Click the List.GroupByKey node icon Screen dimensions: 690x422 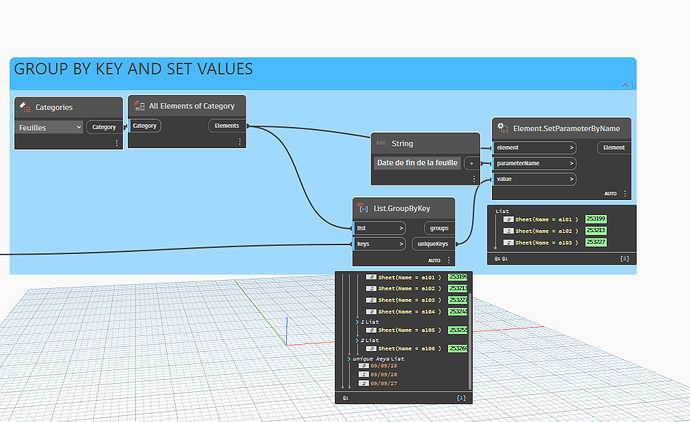tap(363, 208)
